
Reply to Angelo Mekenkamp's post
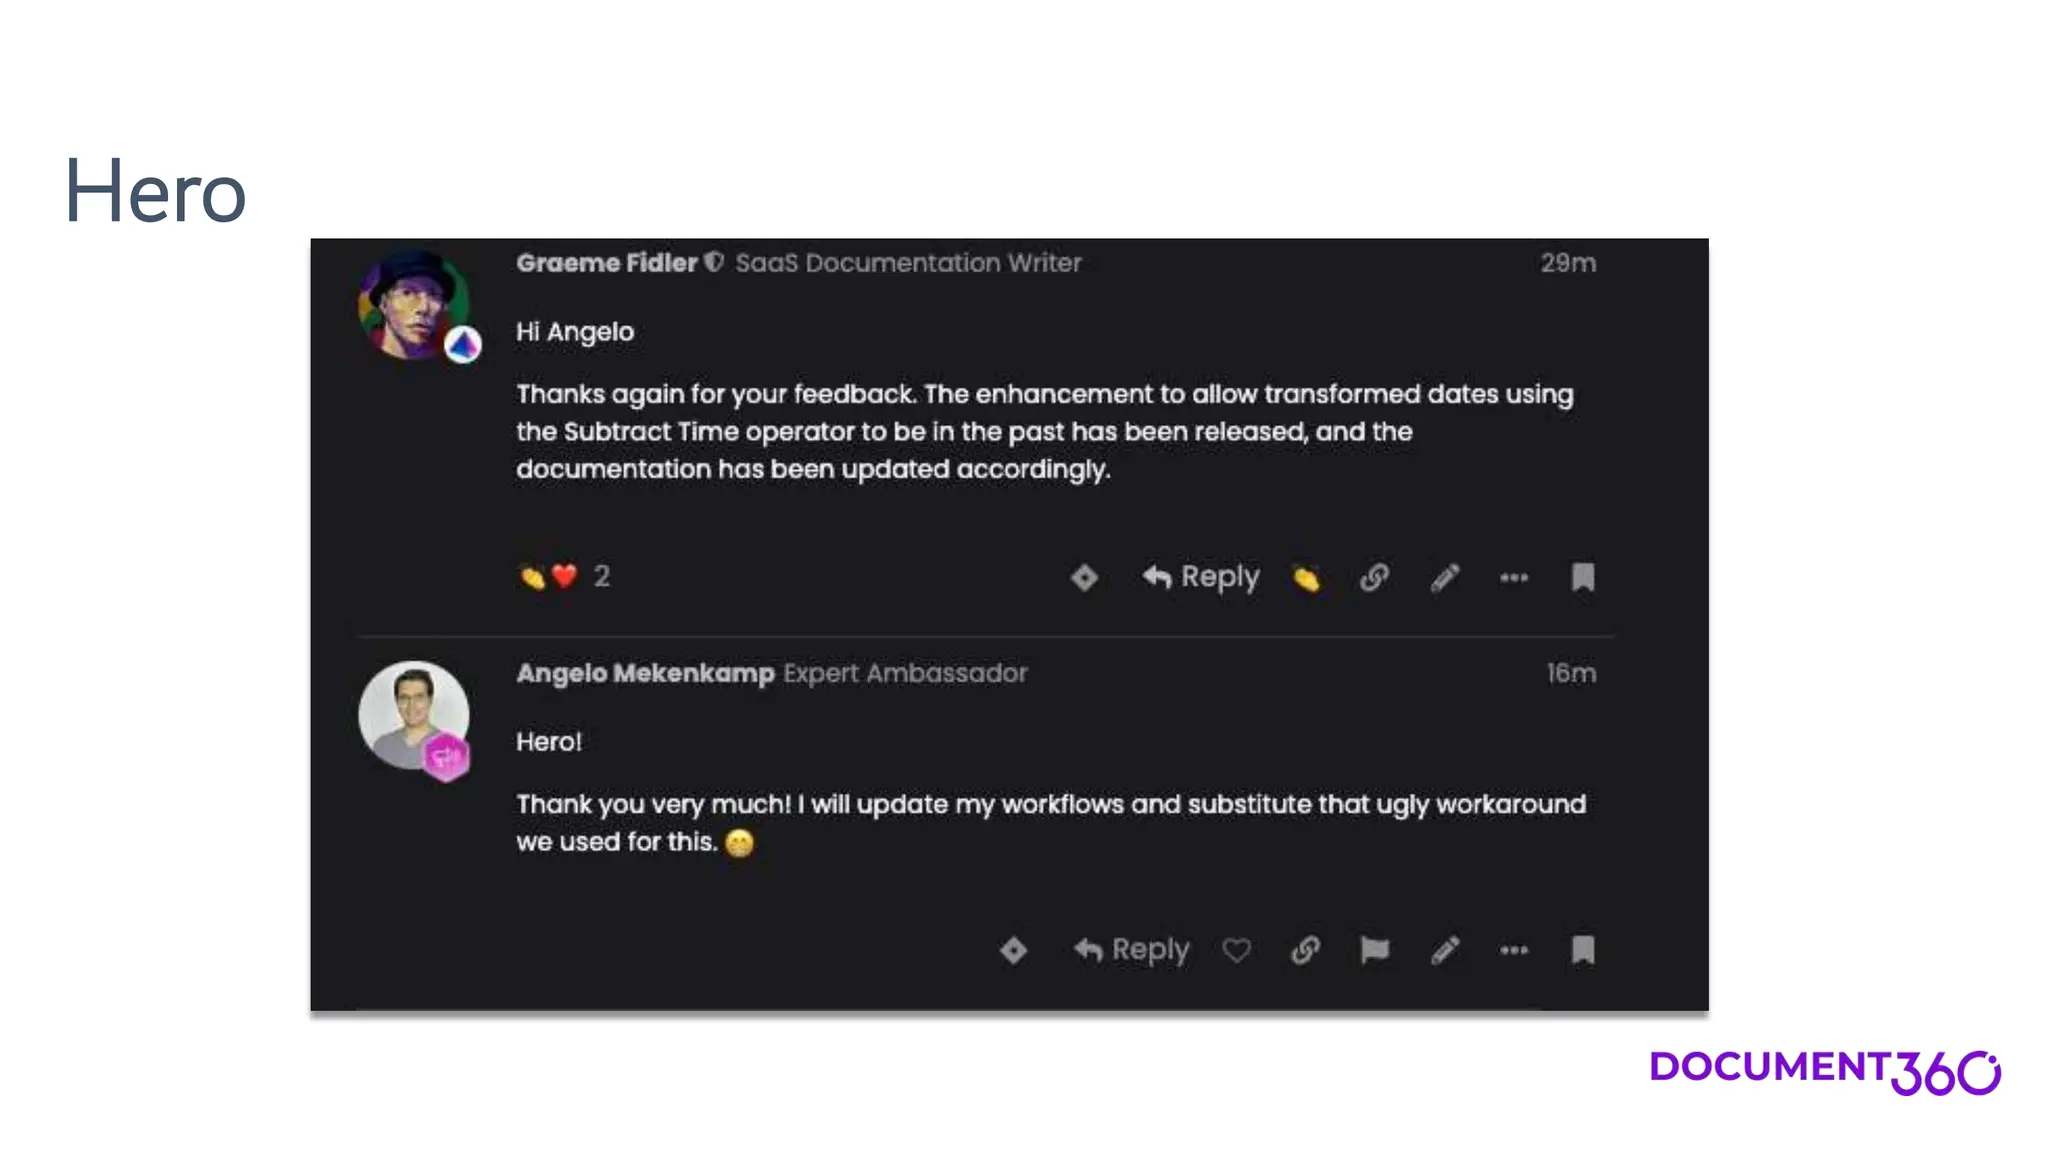1132,949
